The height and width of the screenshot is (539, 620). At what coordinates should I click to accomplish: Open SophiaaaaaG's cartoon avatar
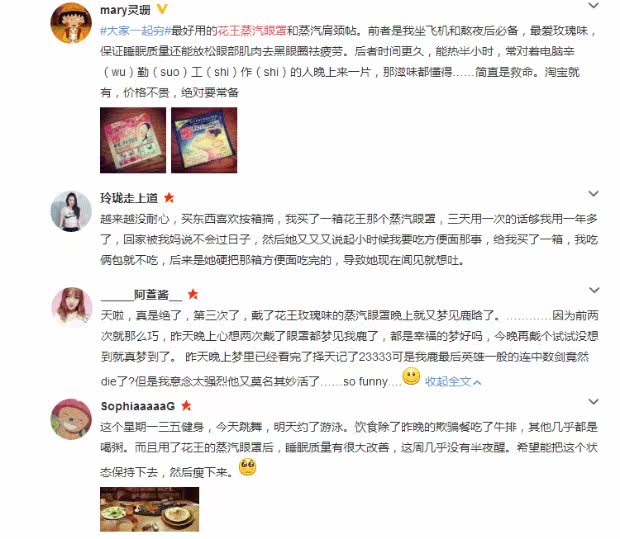(x=71, y=419)
